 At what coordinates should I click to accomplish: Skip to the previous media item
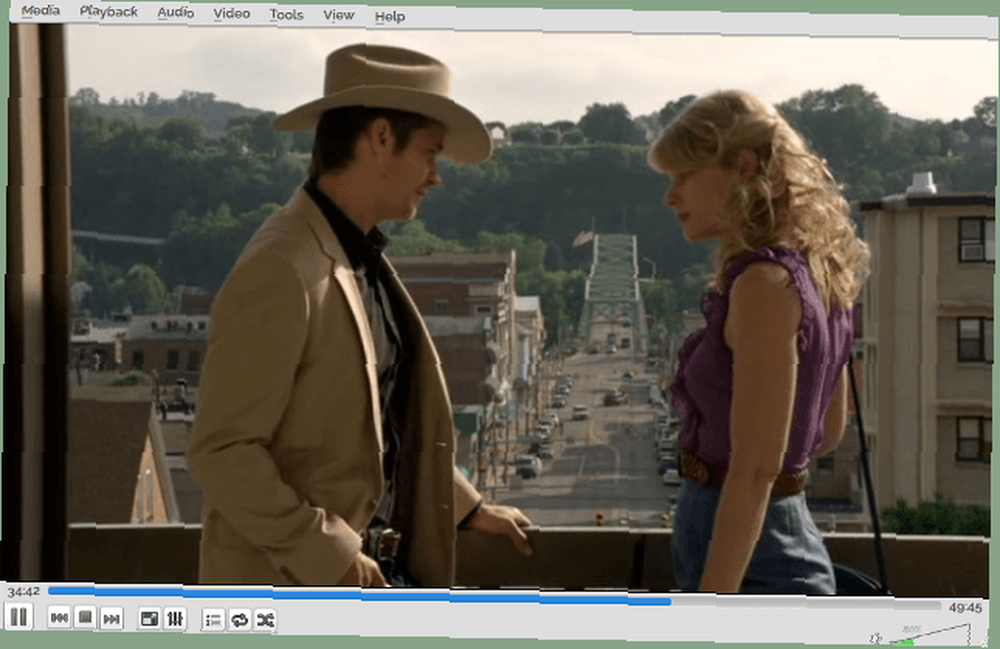coord(59,618)
